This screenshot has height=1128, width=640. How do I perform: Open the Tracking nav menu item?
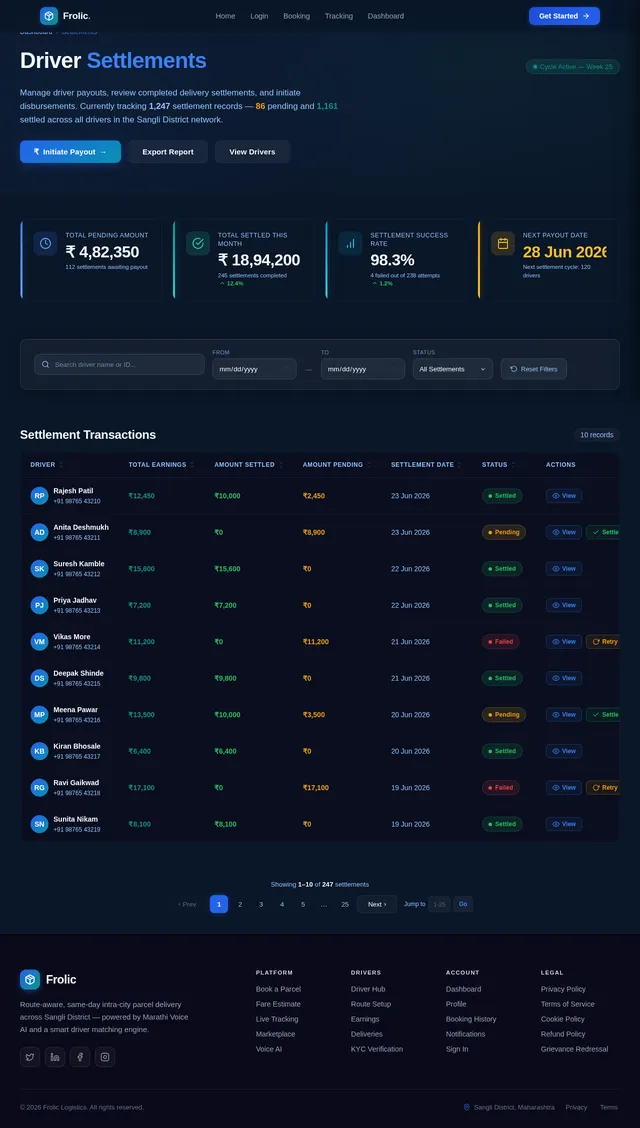(x=339, y=16)
